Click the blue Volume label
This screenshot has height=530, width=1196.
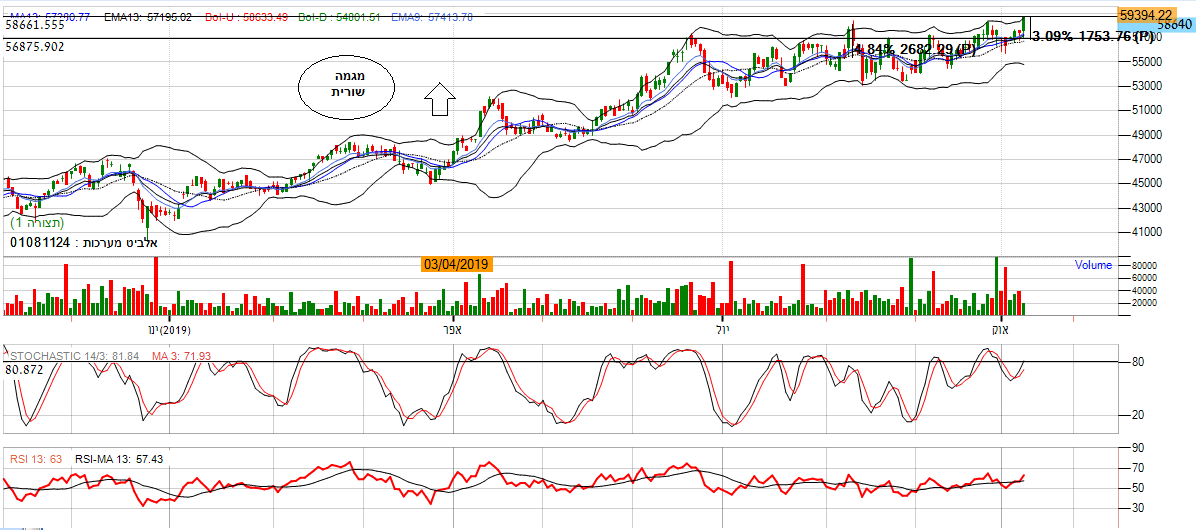point(1093,266)
